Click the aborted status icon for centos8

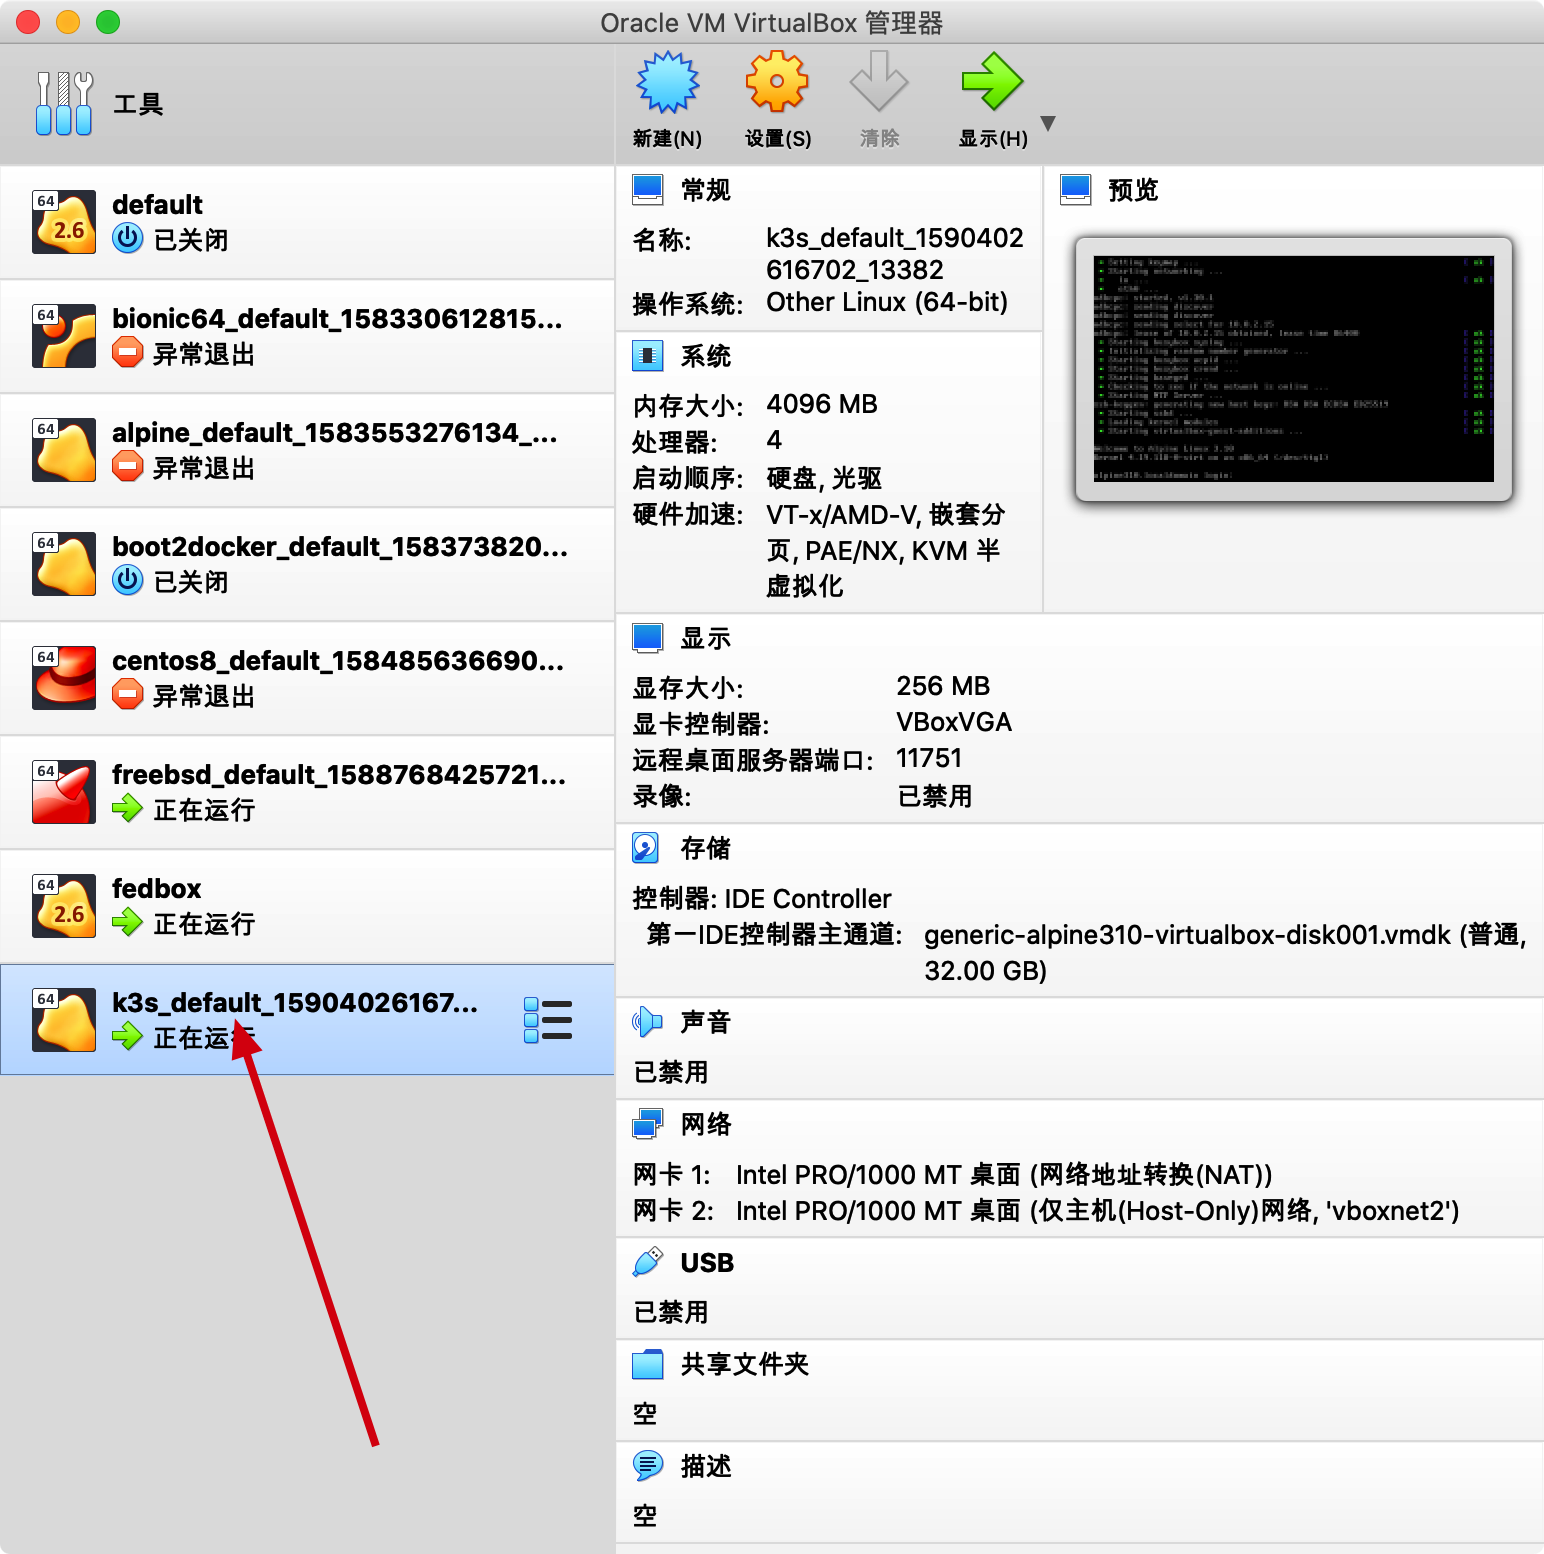tap(128, 694)
